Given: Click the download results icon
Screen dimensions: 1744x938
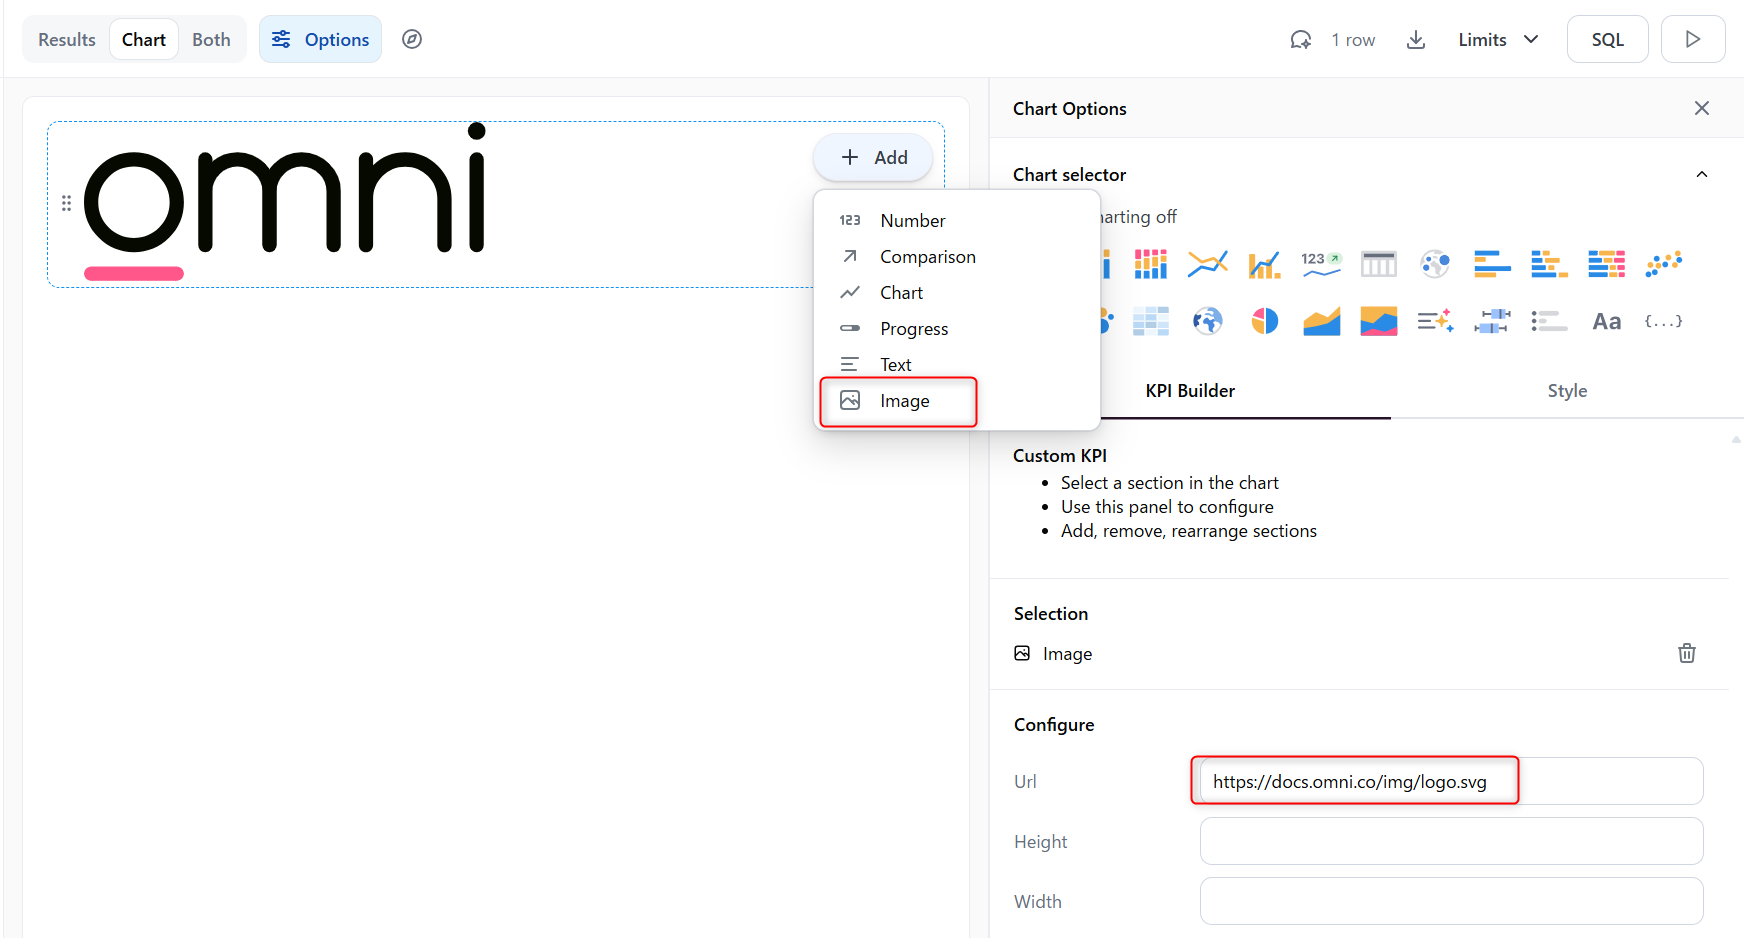Looking at the screenshot, I should pyautogui.click(x=1415, y=40).
